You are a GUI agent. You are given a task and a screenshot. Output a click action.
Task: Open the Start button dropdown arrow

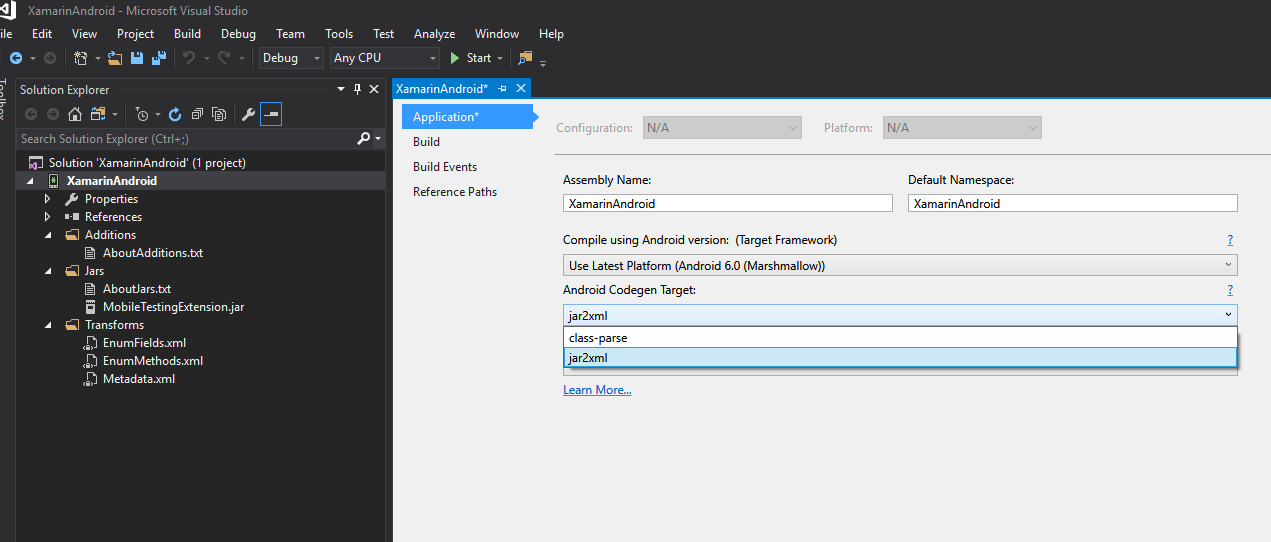coord(500,58)
